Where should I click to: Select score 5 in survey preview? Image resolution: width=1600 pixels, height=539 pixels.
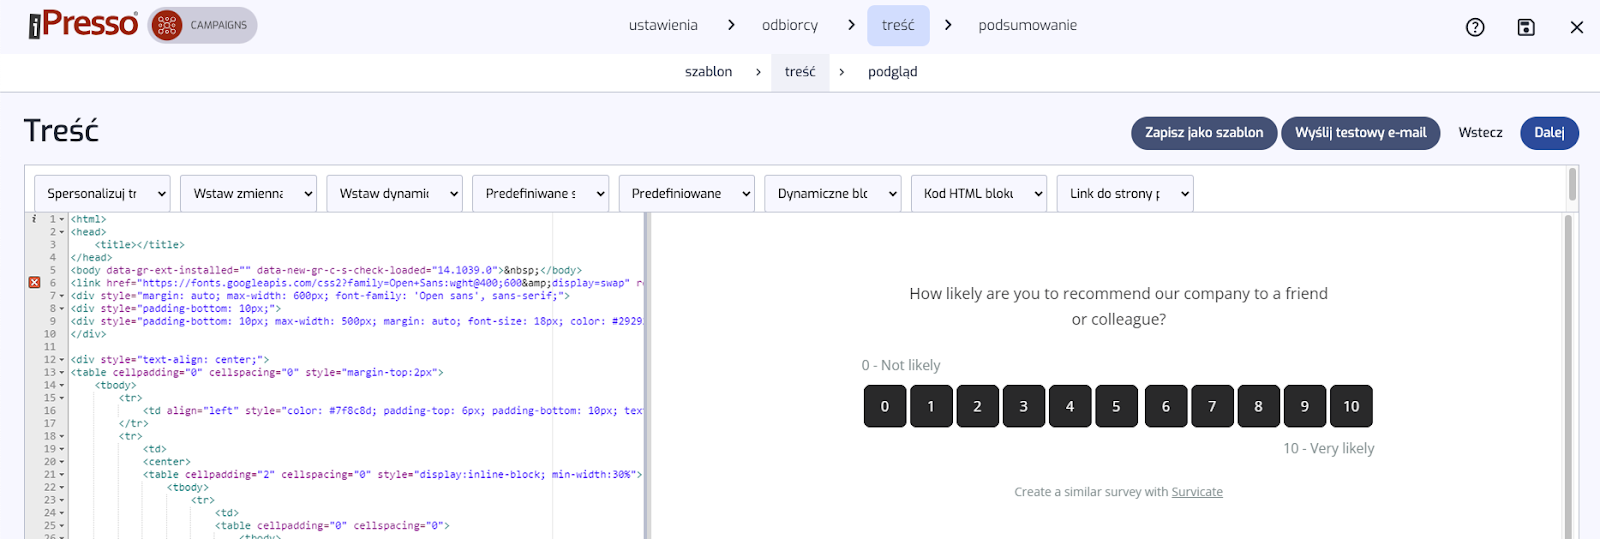click(1116, 406)
